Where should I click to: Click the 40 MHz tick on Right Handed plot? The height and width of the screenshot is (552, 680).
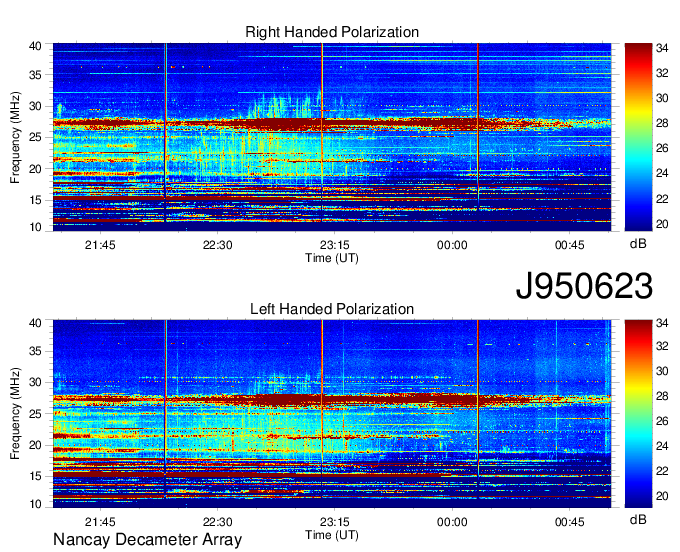[36, 46]
